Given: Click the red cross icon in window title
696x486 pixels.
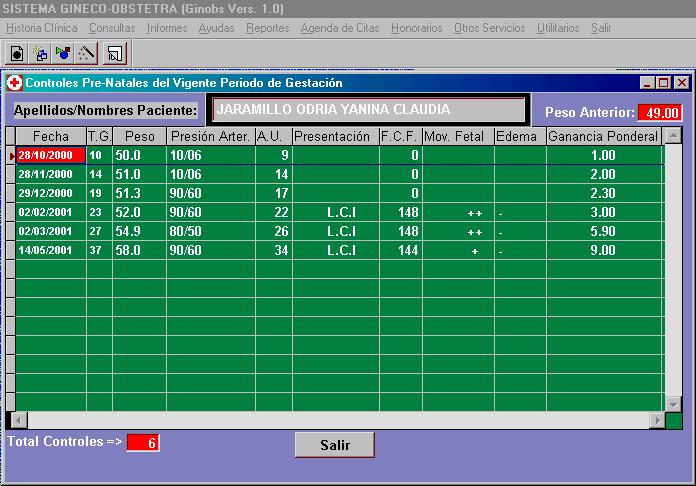Looking at the screenshot, I should [14, 83].
